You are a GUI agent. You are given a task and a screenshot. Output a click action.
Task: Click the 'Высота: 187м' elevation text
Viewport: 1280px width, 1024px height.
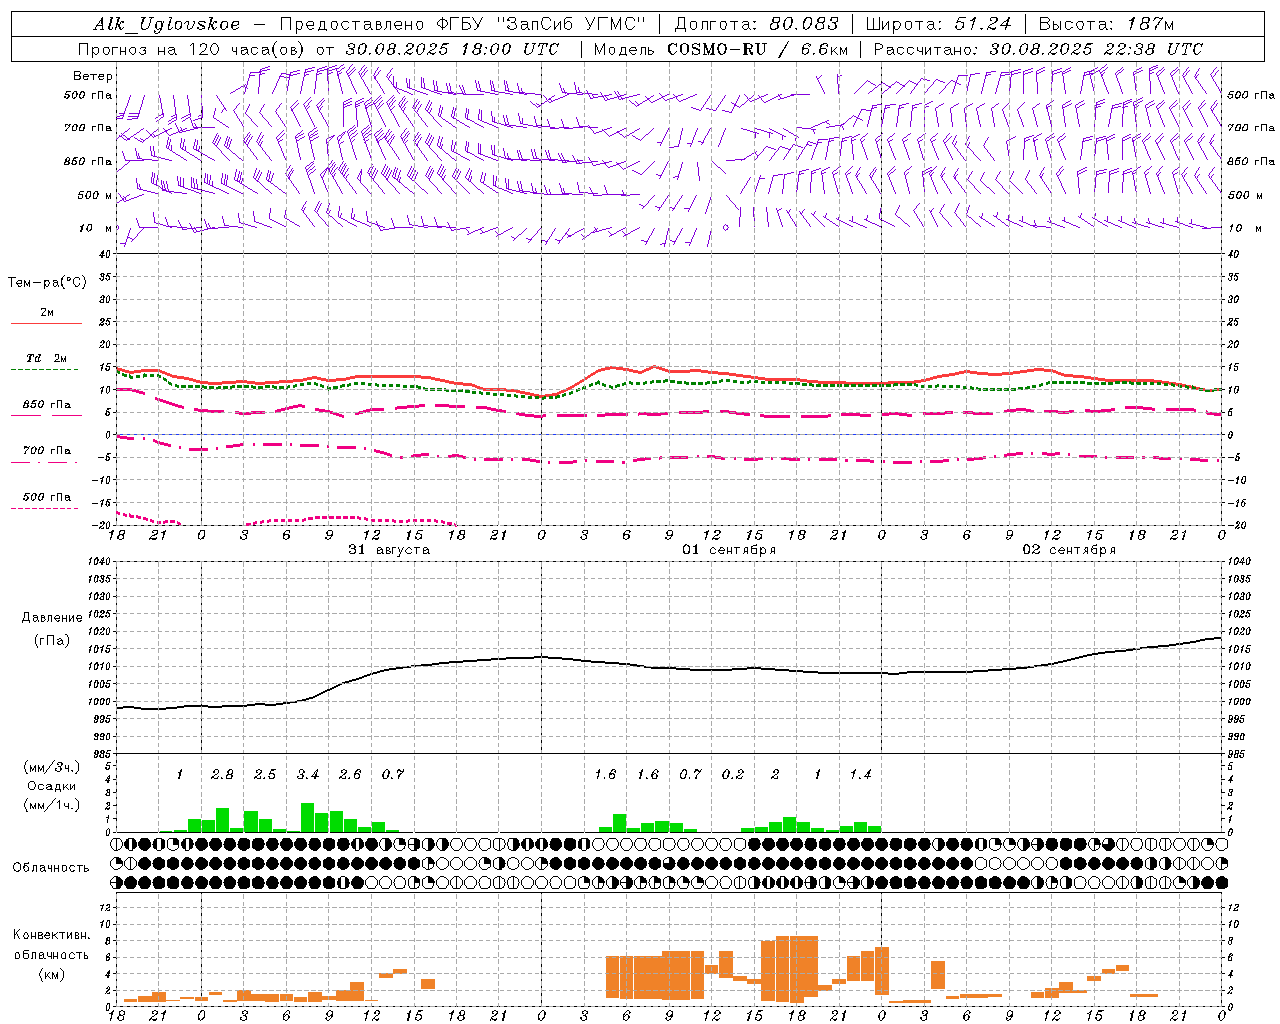click(1107, 24)
